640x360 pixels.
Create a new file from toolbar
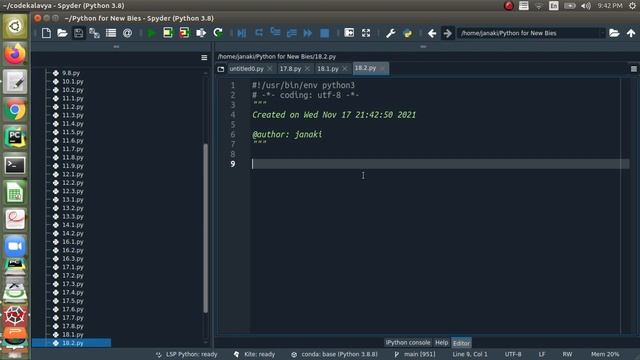(x=46, y=33)
